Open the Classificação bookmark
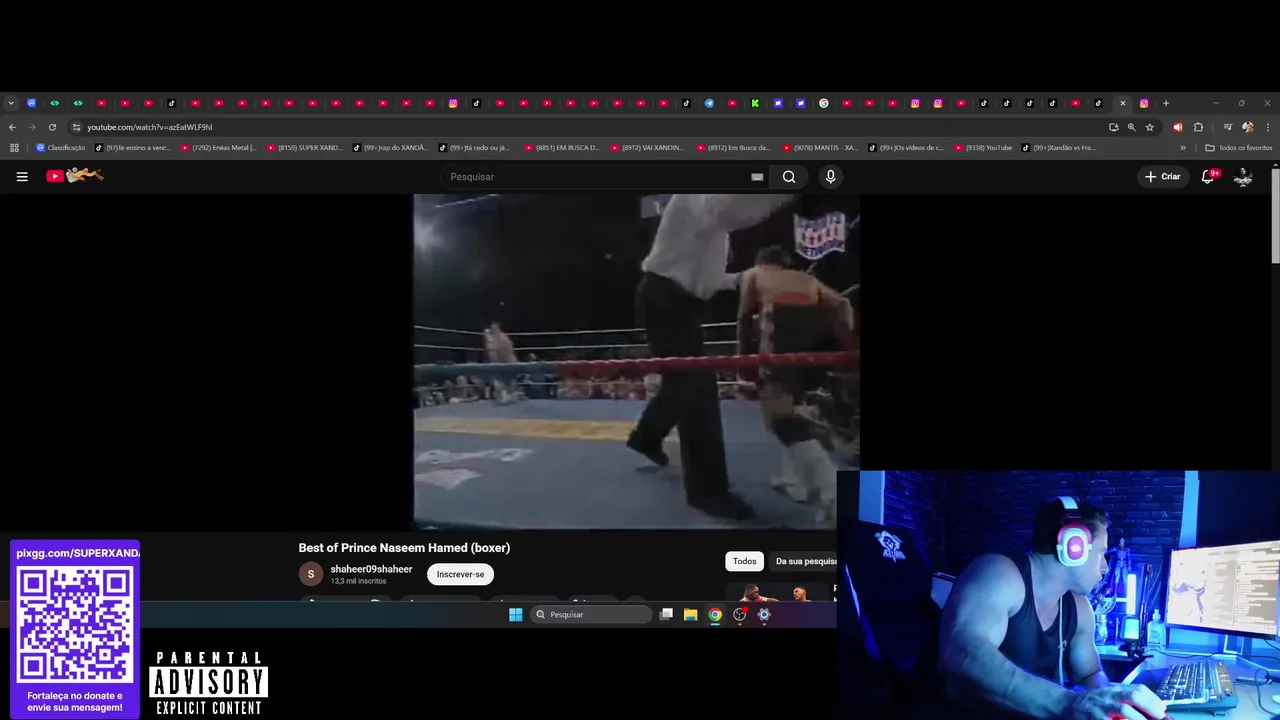The width and height of the screenshot is (1280, 720). point(60,148)
